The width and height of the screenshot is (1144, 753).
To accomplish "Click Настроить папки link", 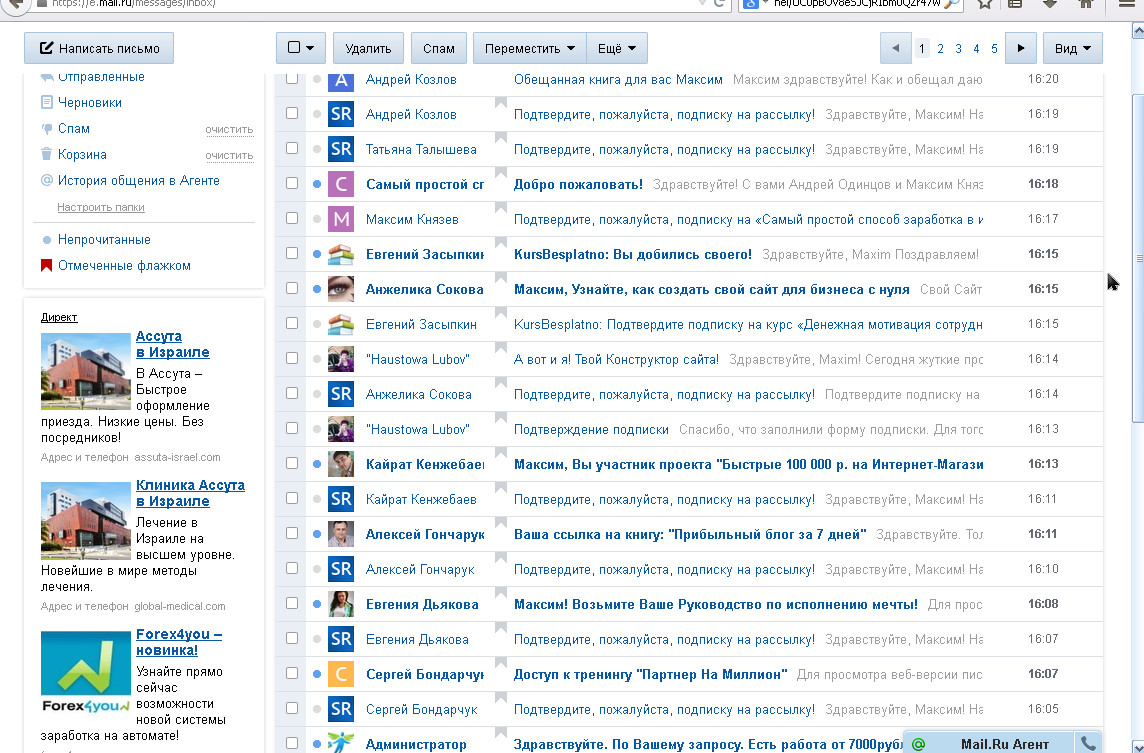I will tap(101, 207).
